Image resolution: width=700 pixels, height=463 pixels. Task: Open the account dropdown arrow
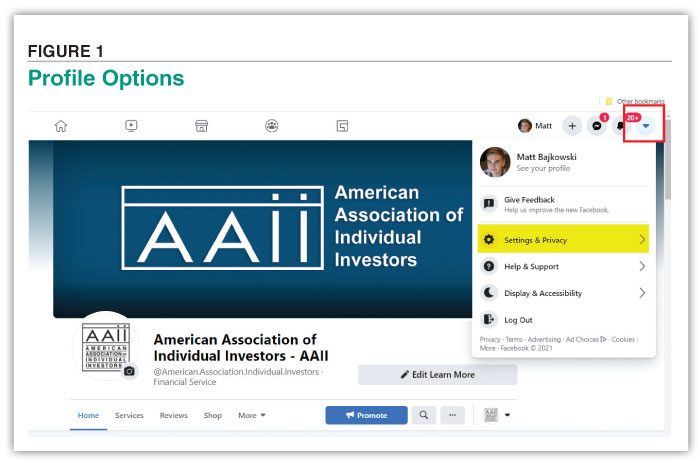(646, 126)
